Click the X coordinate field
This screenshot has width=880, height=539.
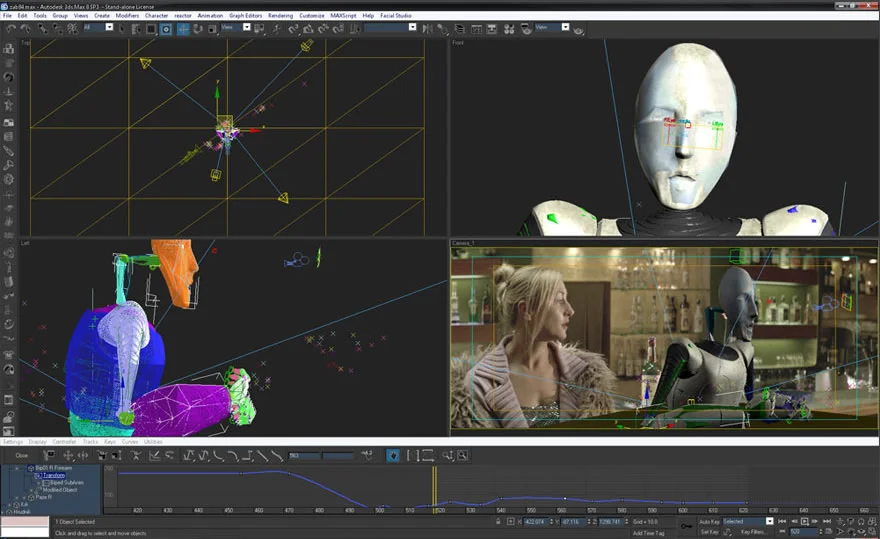[x=535, y=522]
